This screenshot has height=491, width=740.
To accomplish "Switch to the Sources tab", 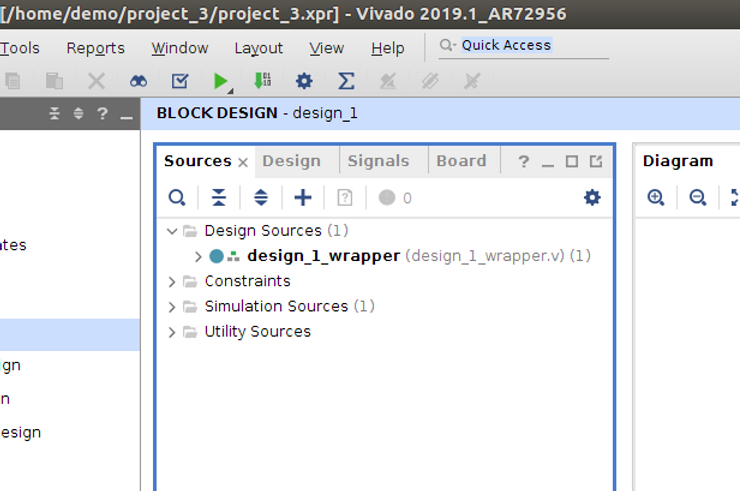I will 198,161.
